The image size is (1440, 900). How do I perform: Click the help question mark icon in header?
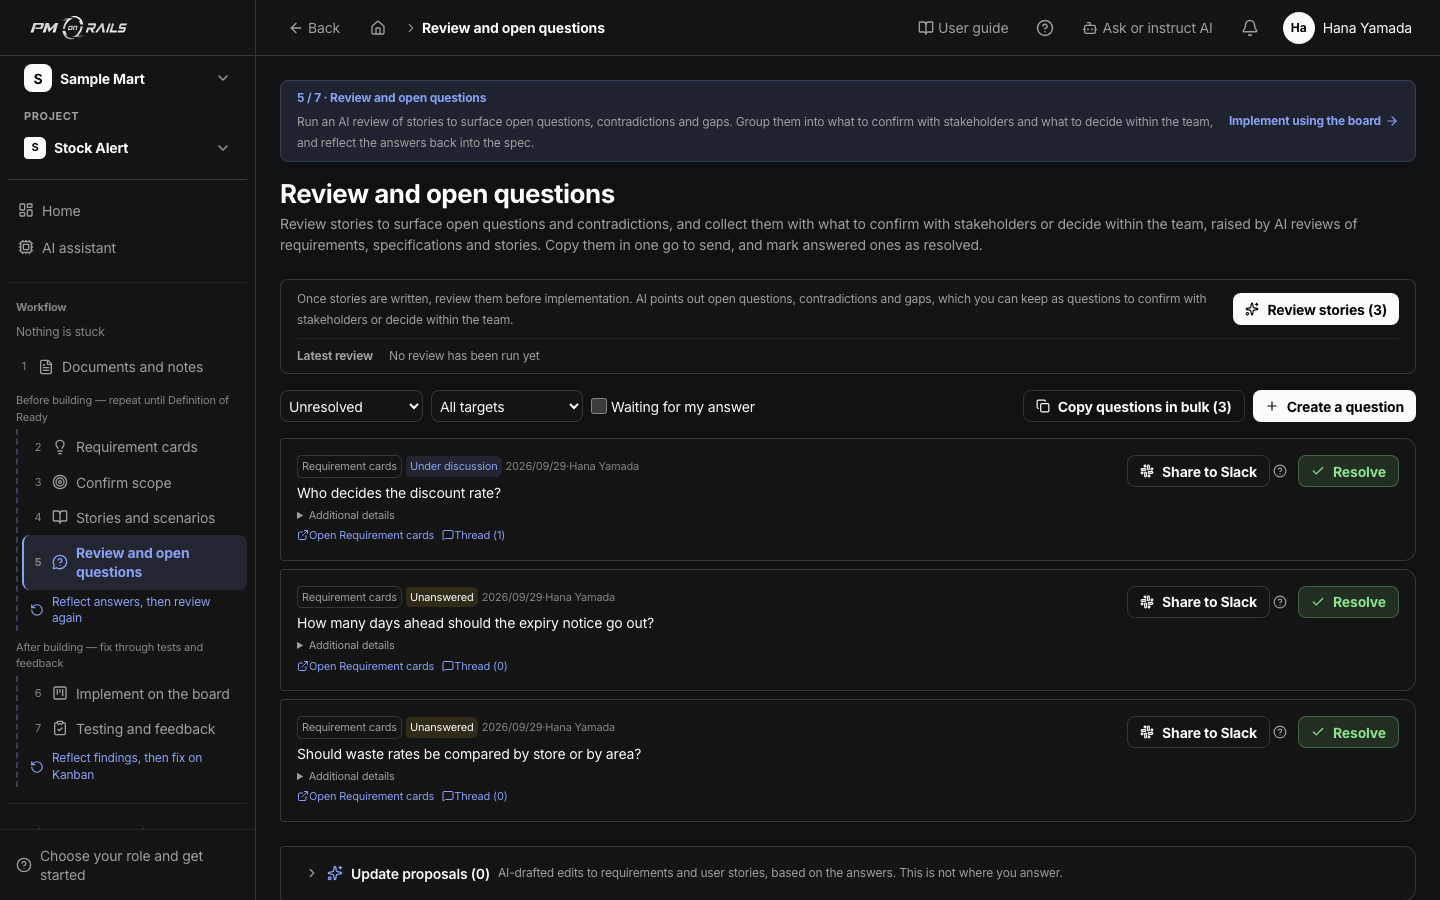pyautogui.click(x=1045, y=28)
